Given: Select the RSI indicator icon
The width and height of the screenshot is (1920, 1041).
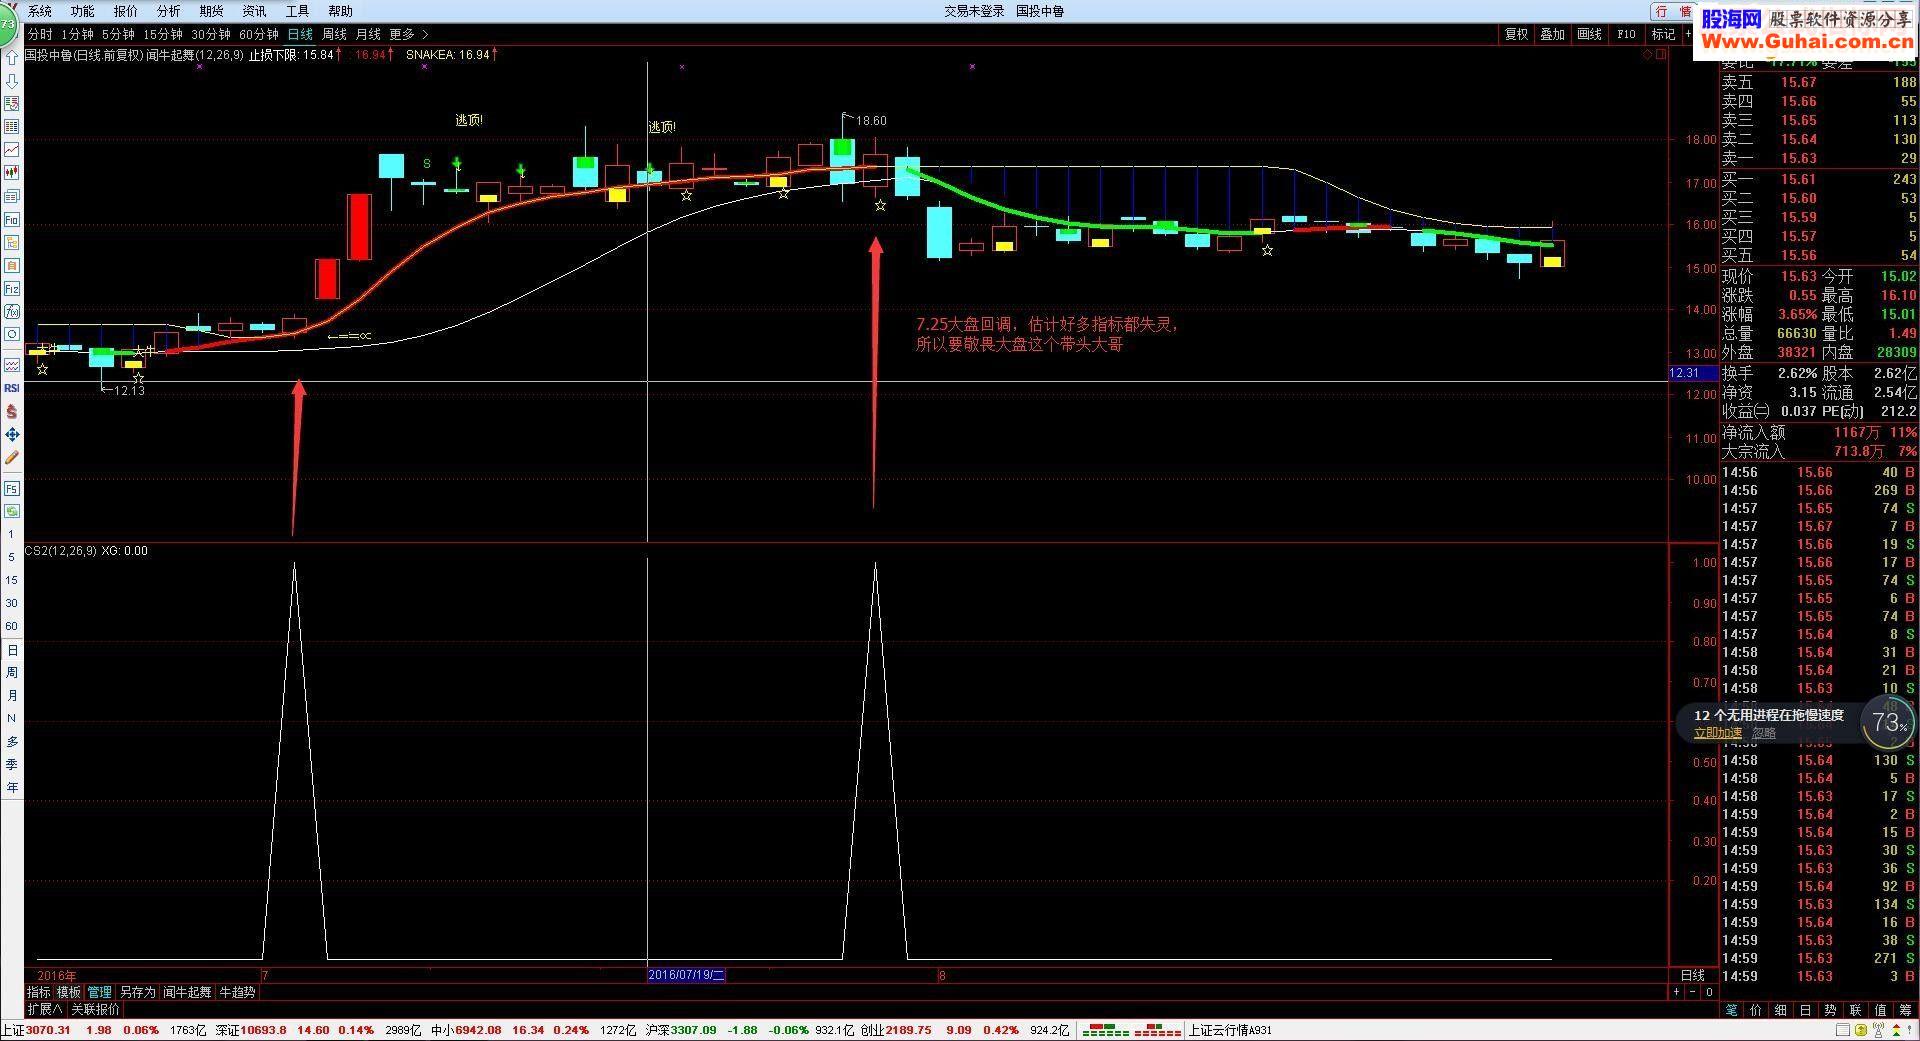Looking at the screenshot, I should 12,388.
